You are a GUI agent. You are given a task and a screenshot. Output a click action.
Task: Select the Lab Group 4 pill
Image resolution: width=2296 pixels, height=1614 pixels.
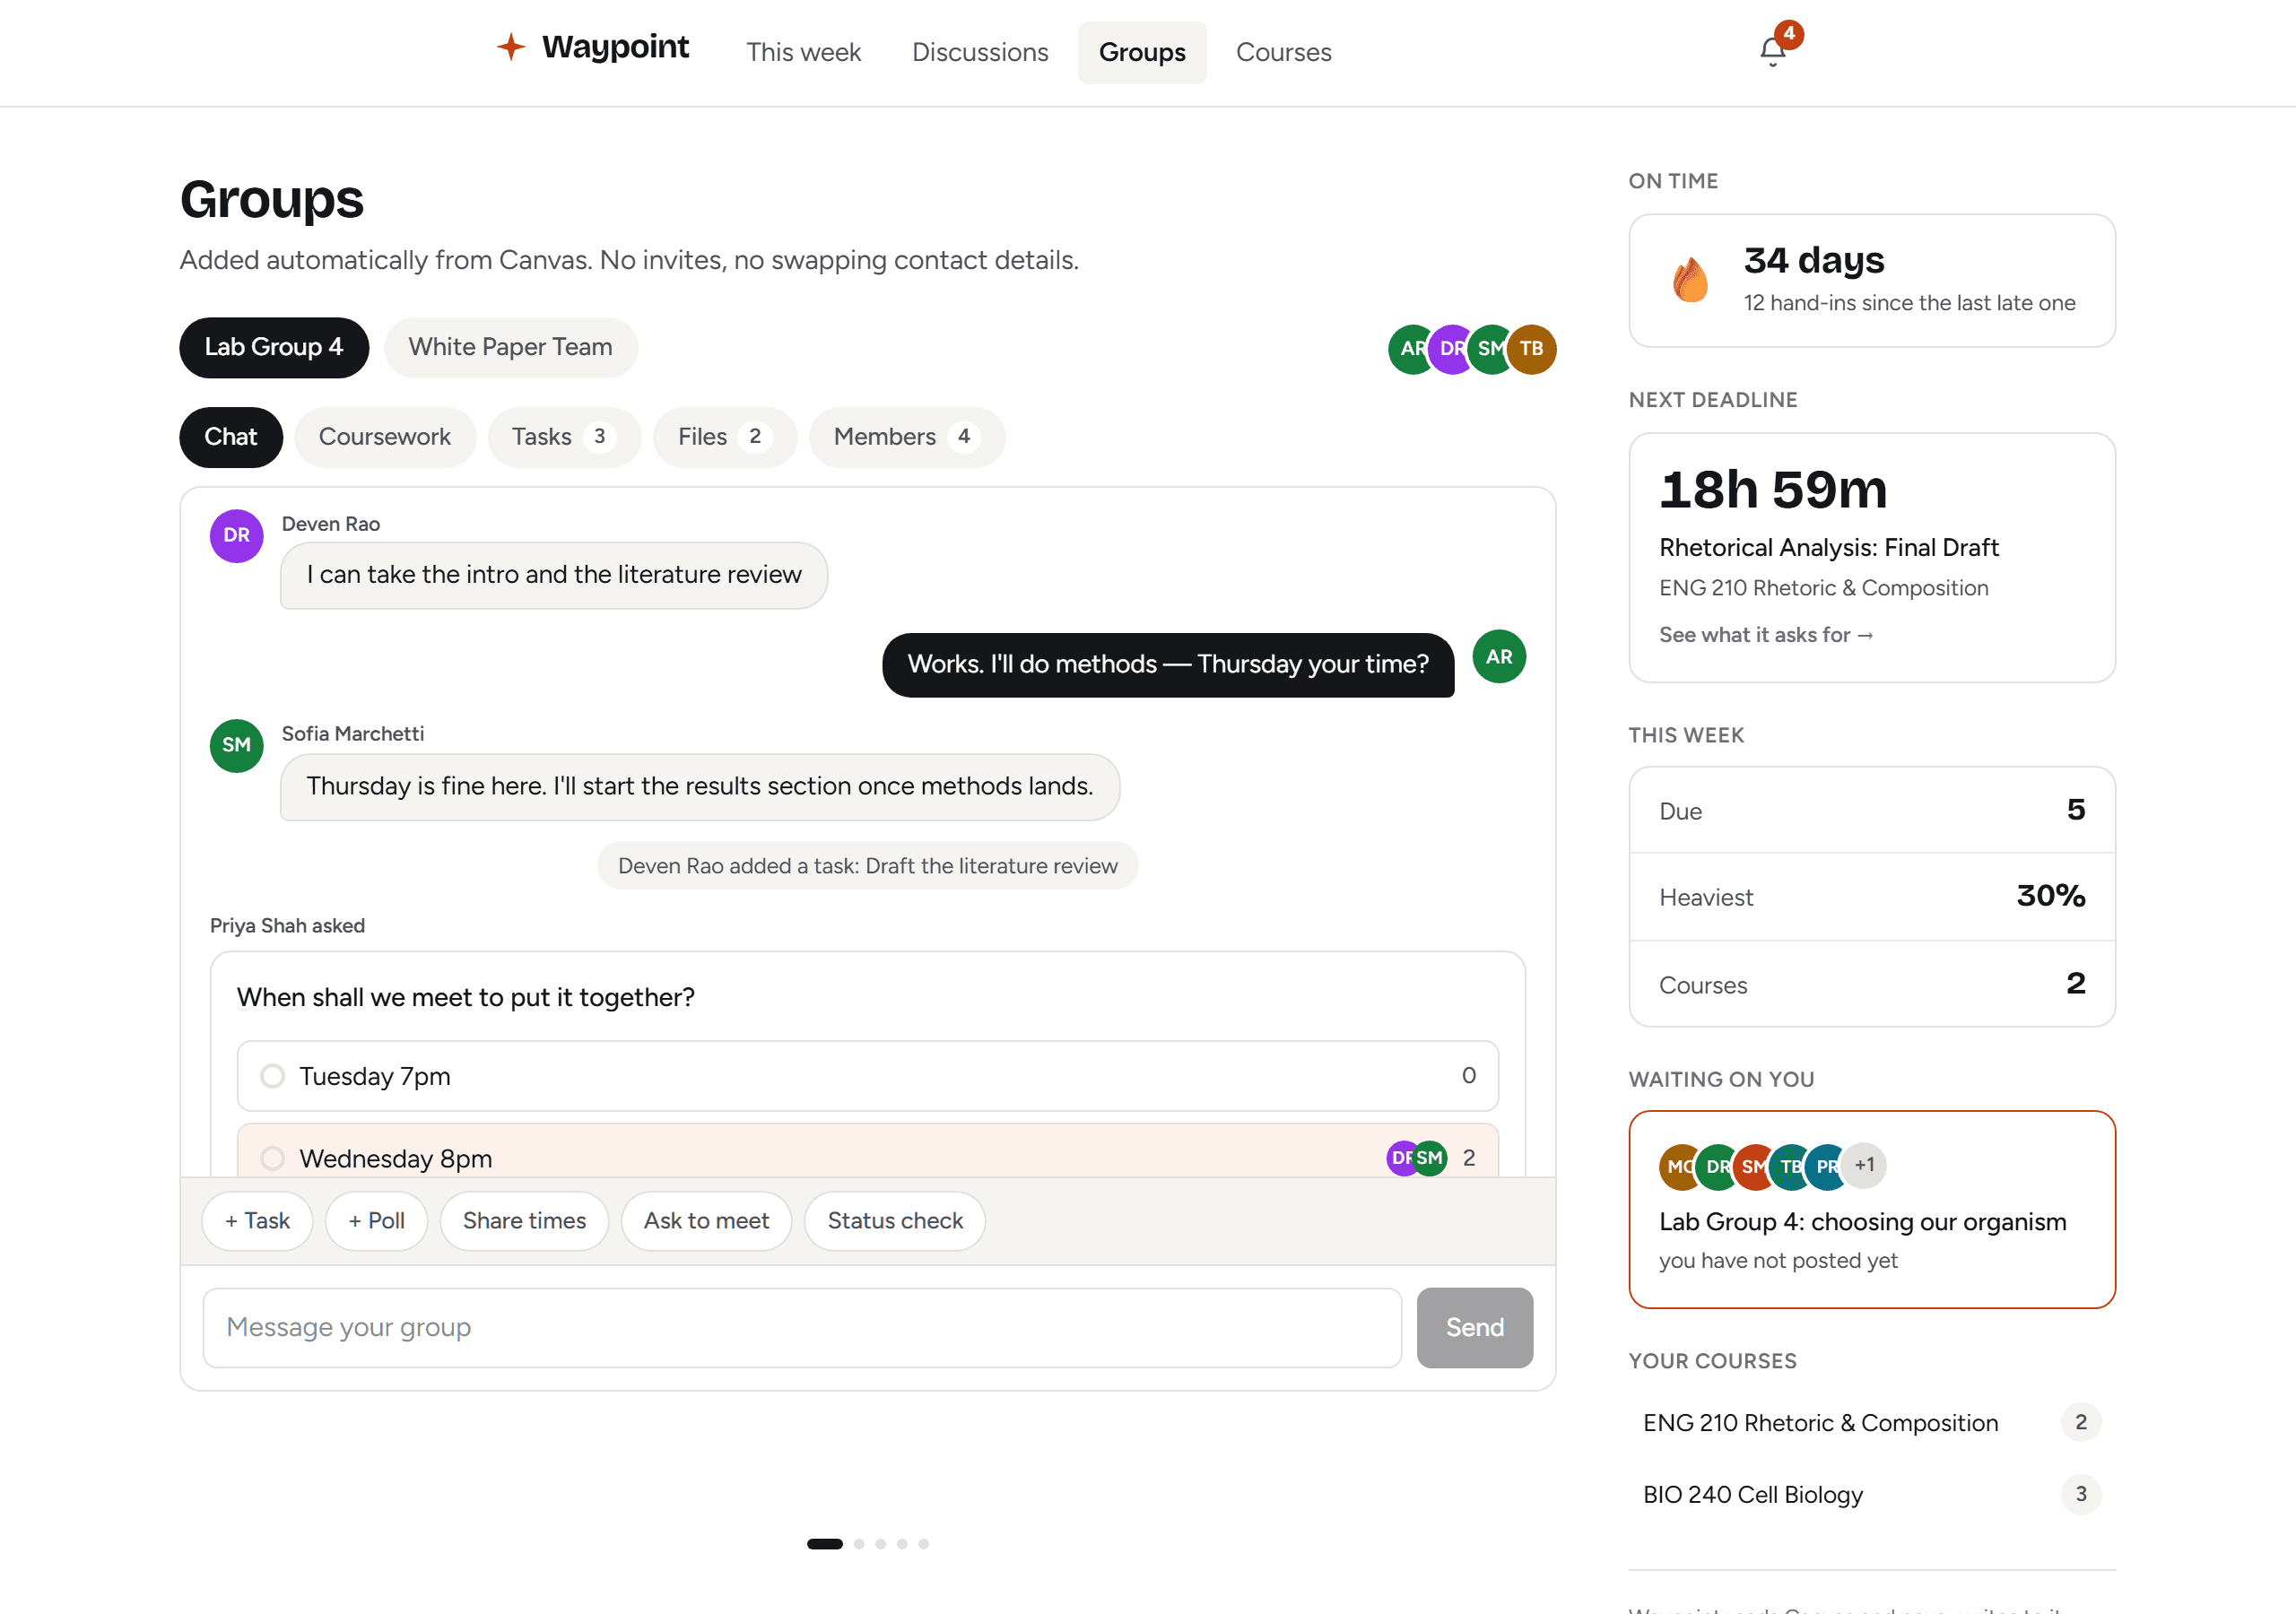274,347
